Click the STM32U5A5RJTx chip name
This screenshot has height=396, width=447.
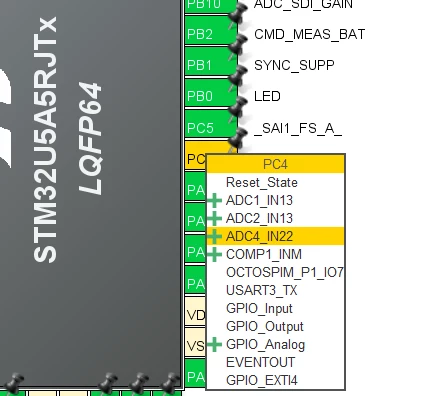click(x=45, y=140)
